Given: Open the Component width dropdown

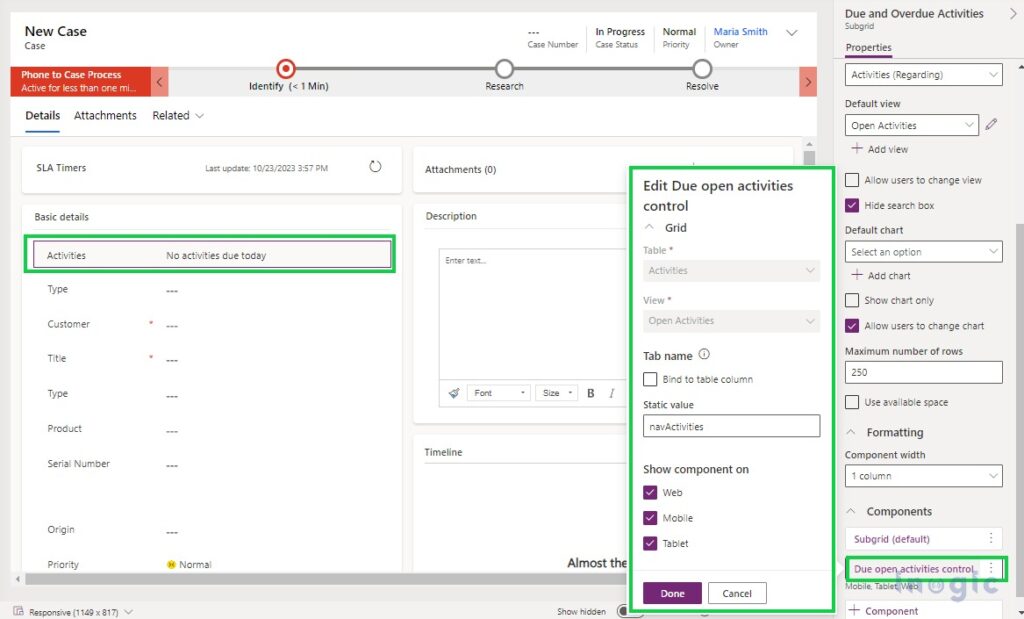Looking at the screenshot, I should (x=922, y=475).
